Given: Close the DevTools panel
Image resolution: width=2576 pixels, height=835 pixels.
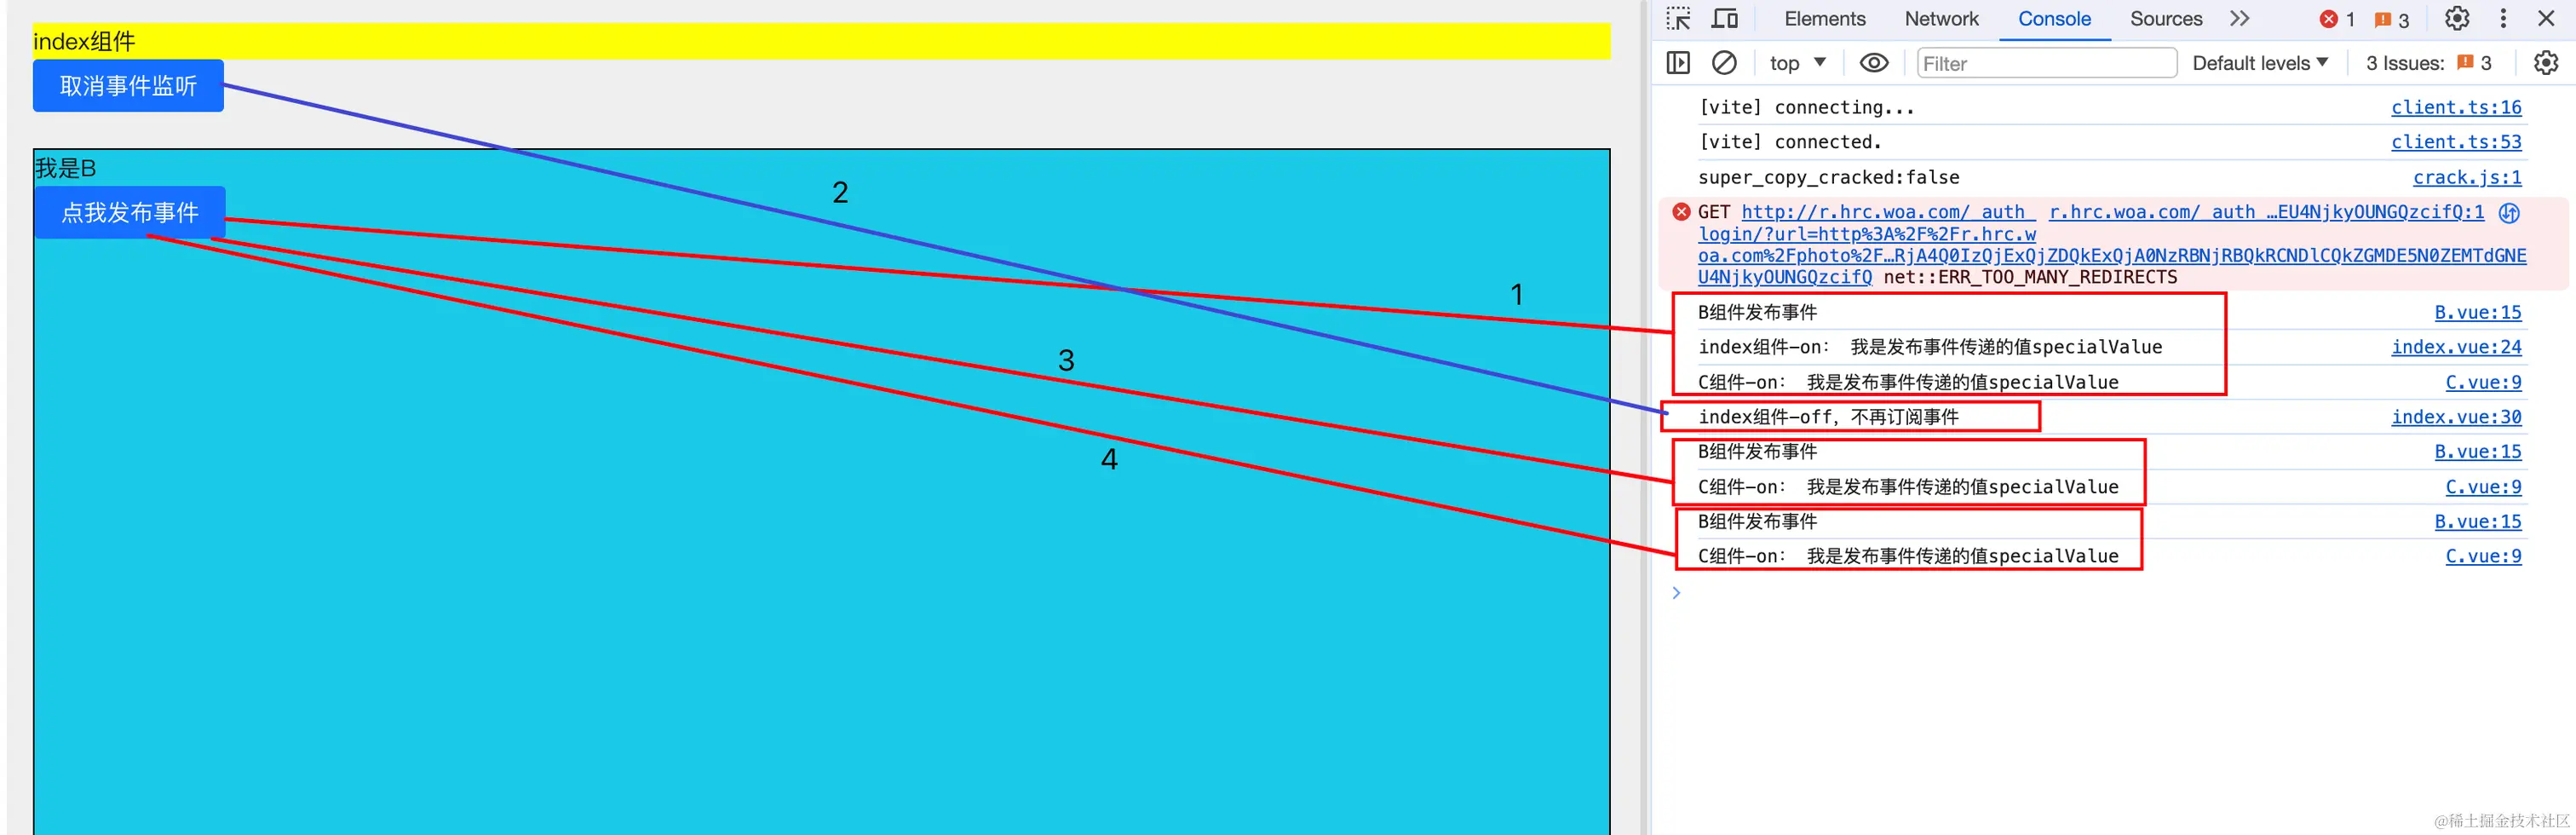Looking at the screenshot, I should tap(2546, 19).
